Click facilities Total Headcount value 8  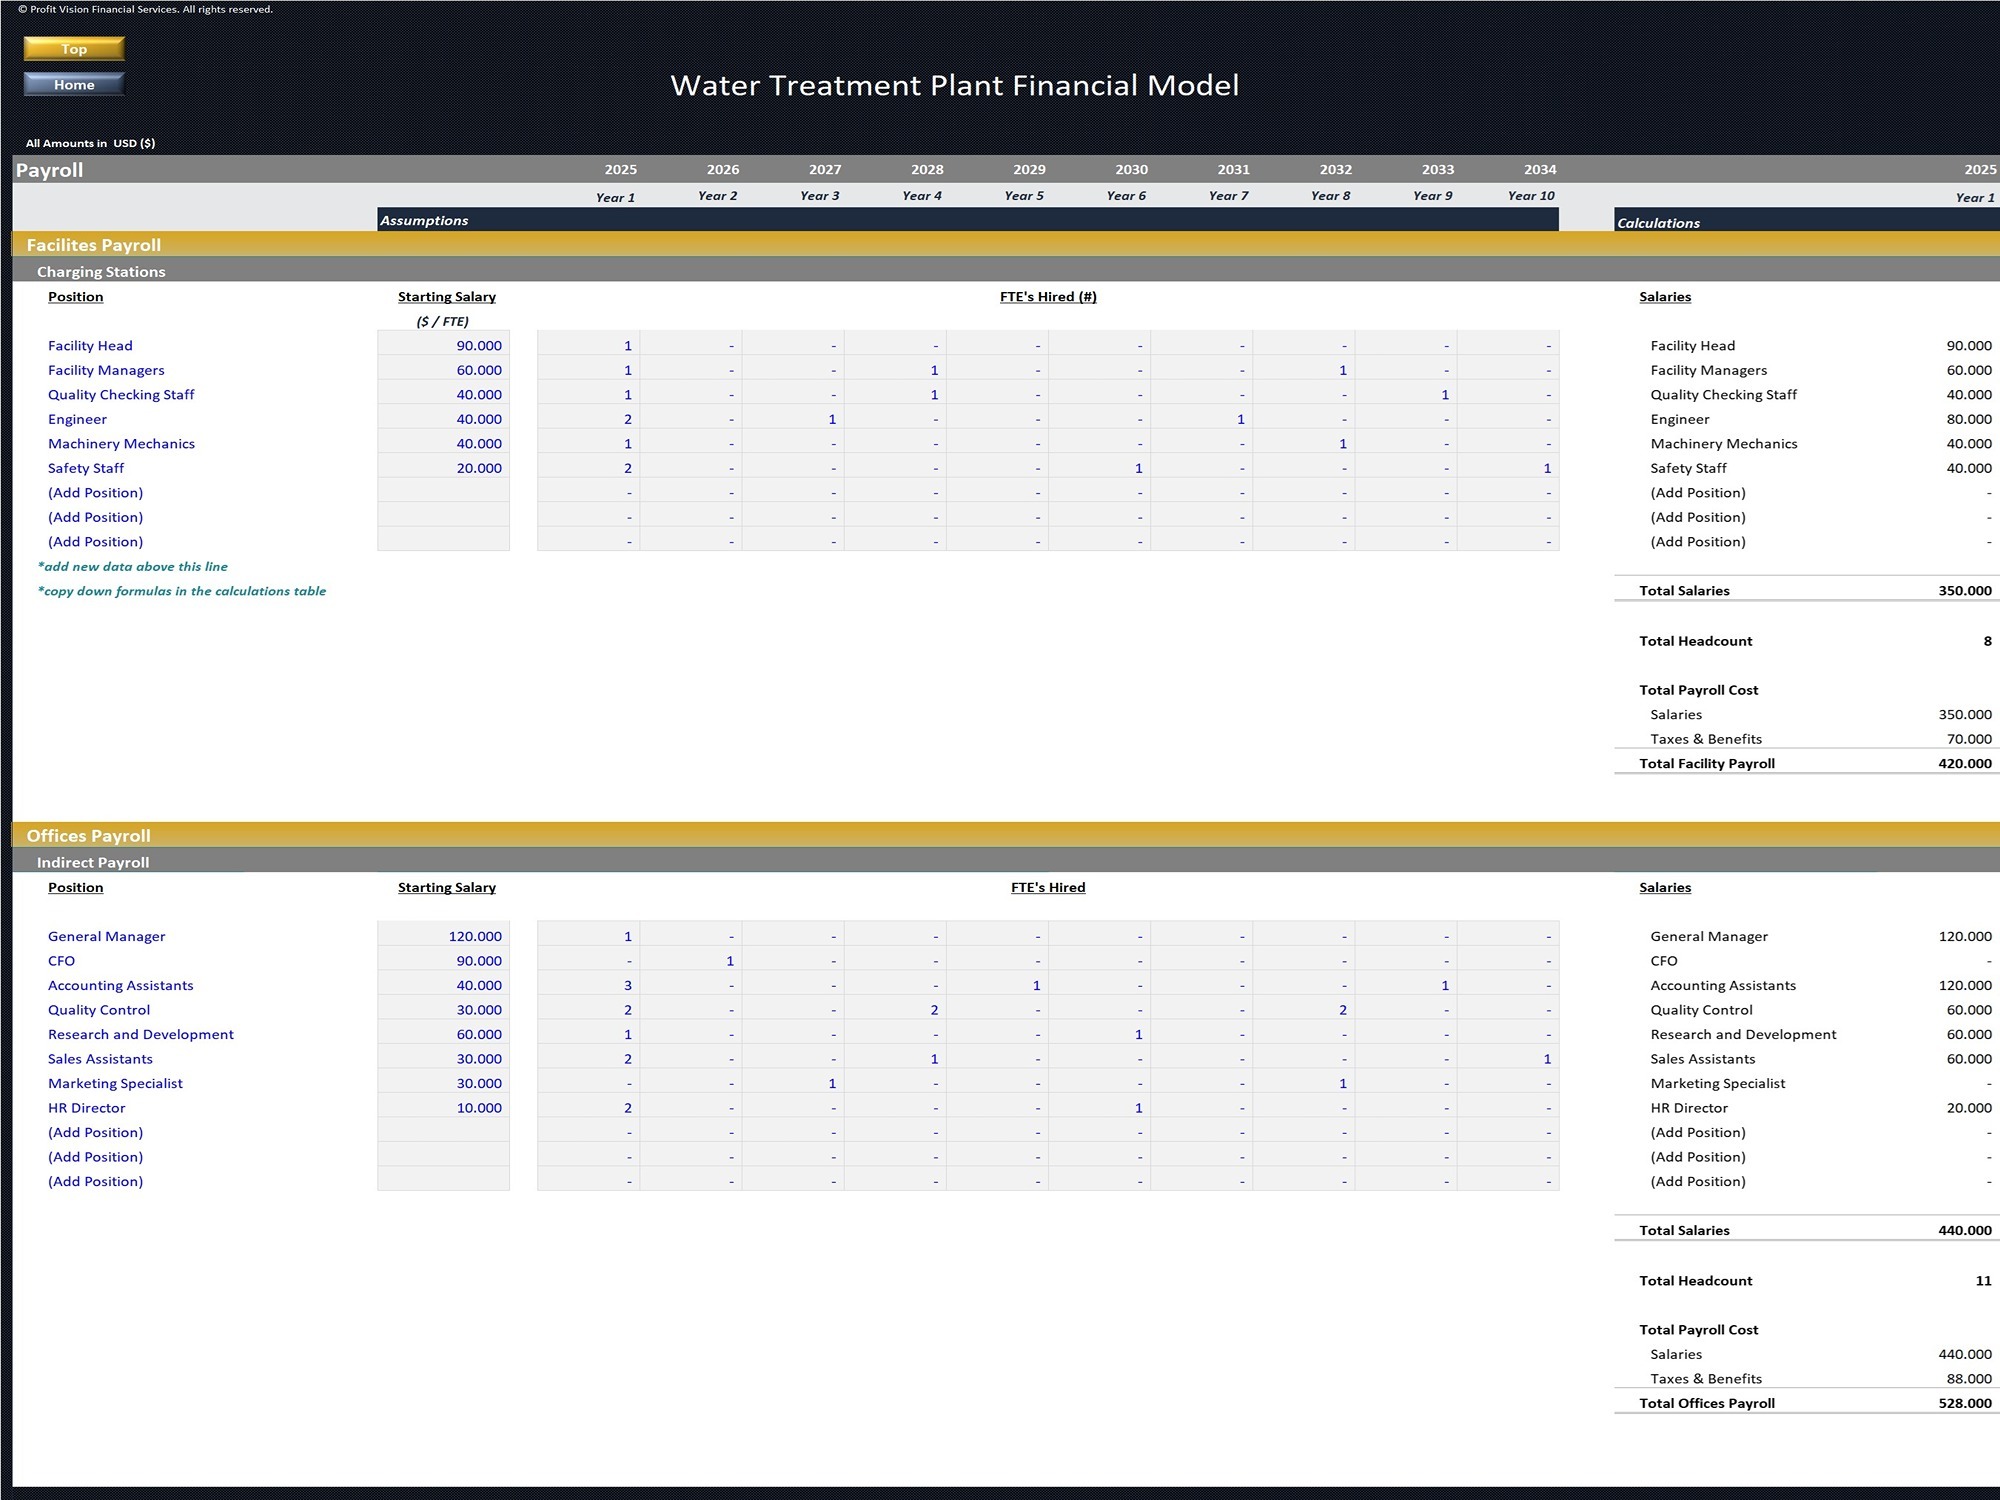click(1987, 641)
